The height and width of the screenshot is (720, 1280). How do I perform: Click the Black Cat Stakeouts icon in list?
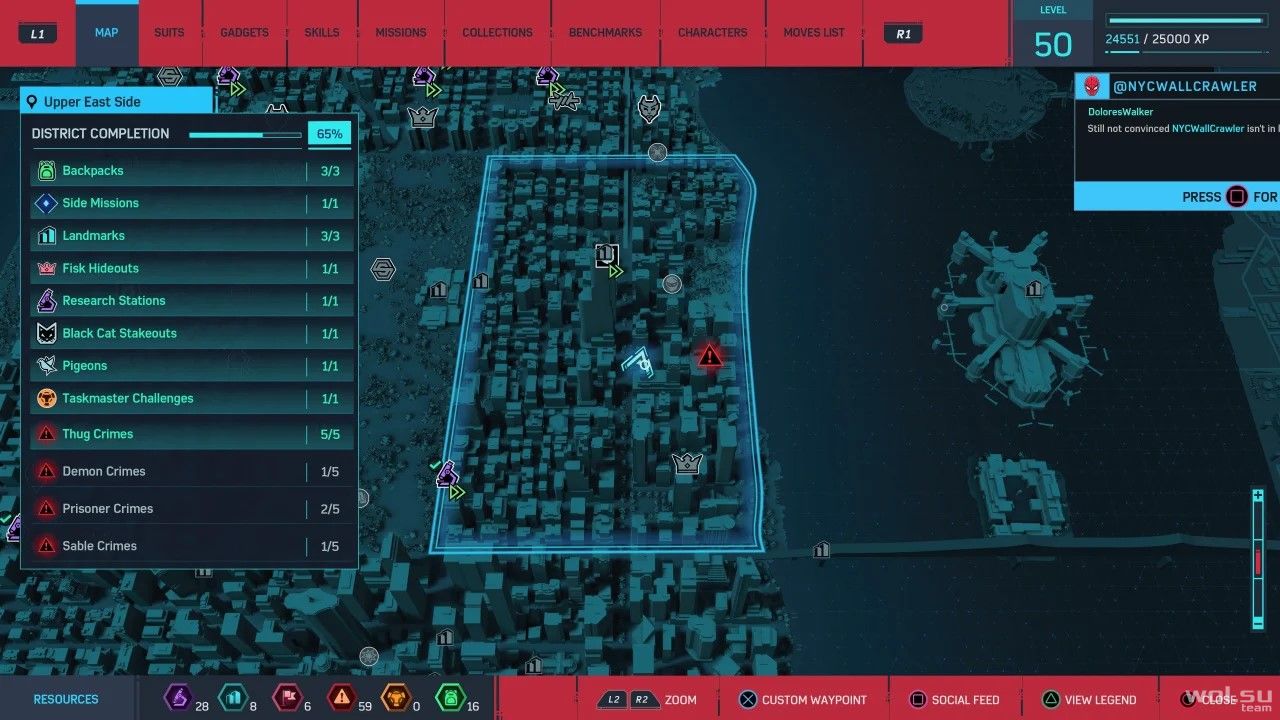pyautogui.click(x=46, y=333)
